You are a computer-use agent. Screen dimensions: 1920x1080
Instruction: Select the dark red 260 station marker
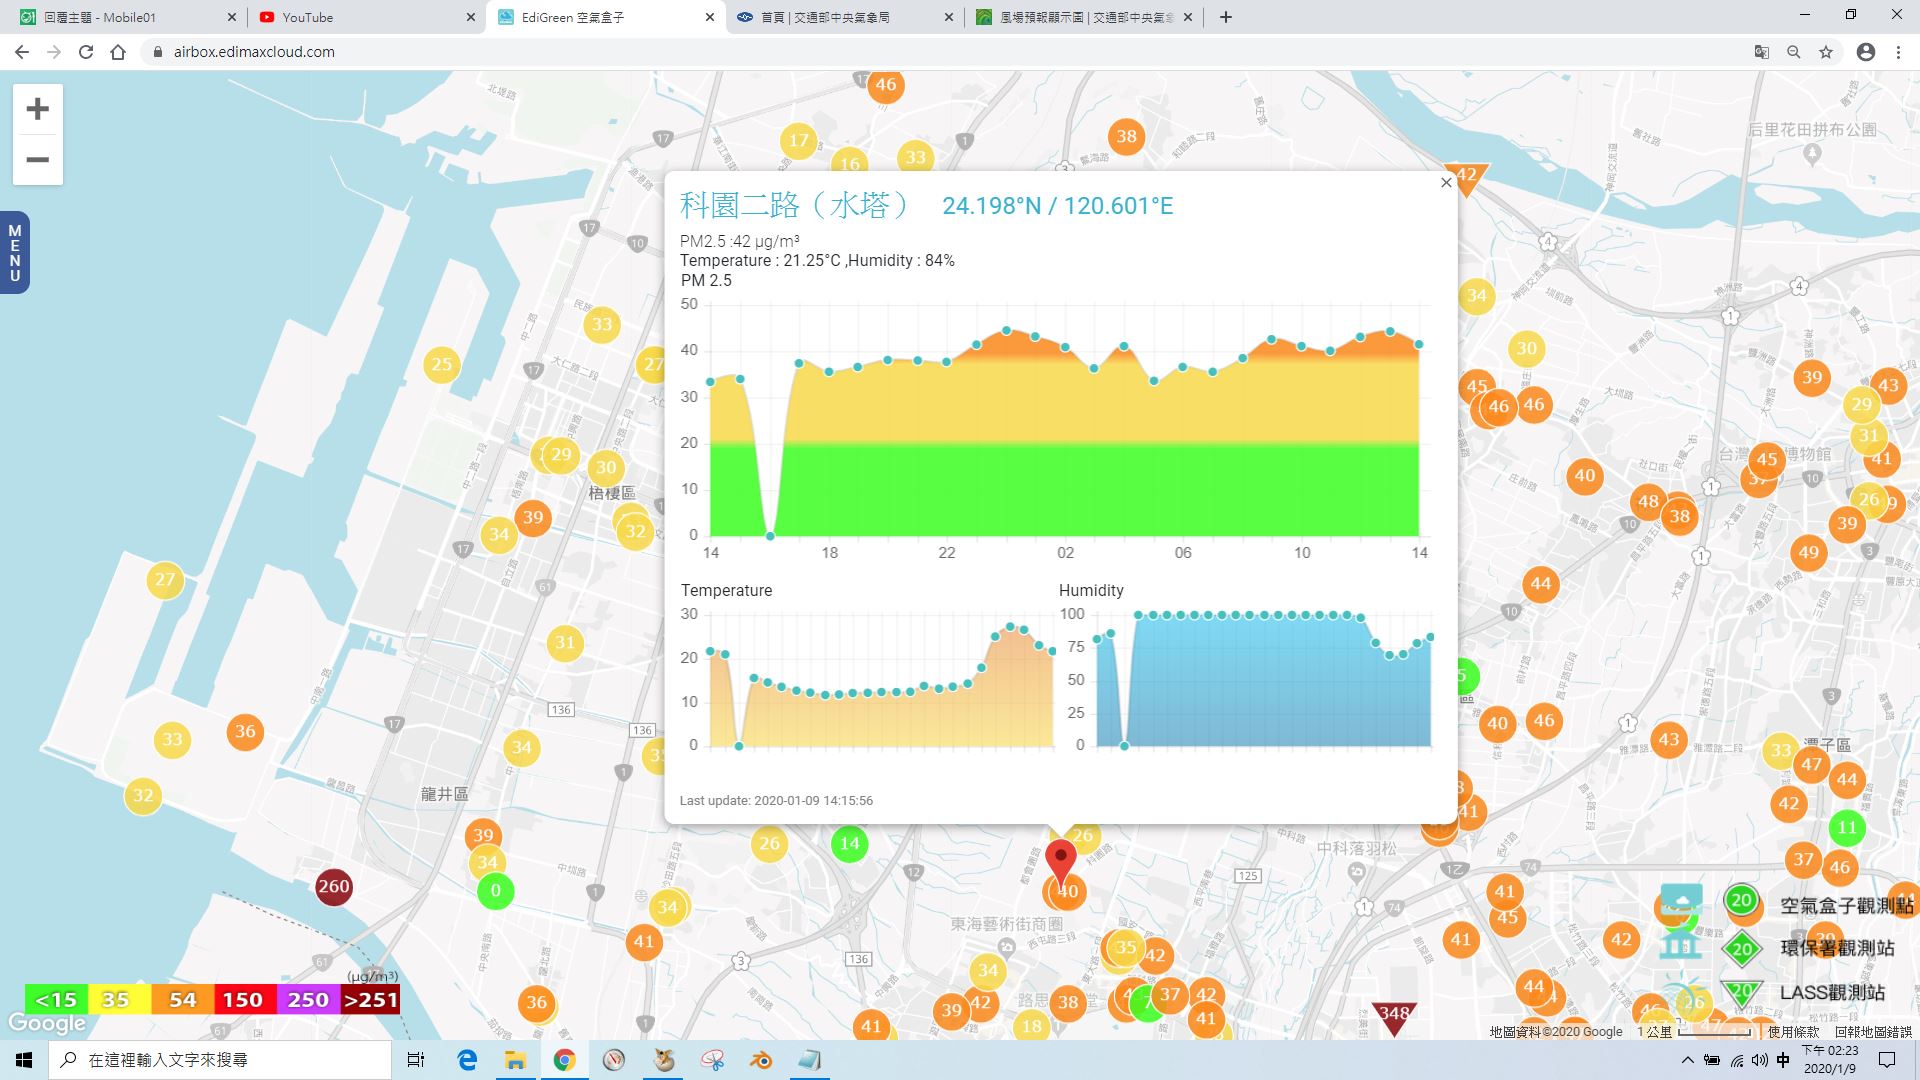pyautogui.click(x=333, y=887)
